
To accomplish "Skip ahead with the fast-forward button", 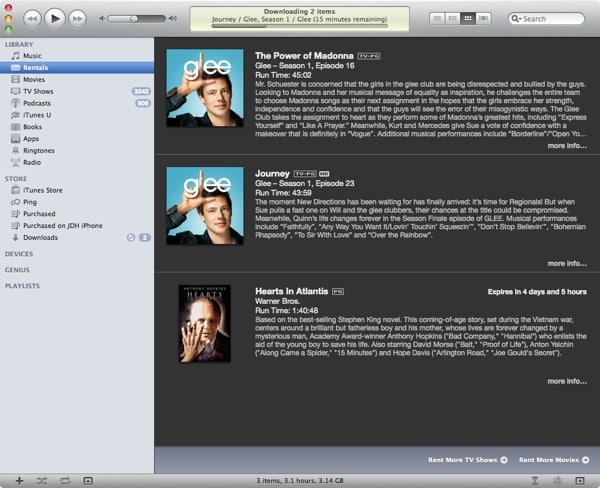I will tap(77, 19).
